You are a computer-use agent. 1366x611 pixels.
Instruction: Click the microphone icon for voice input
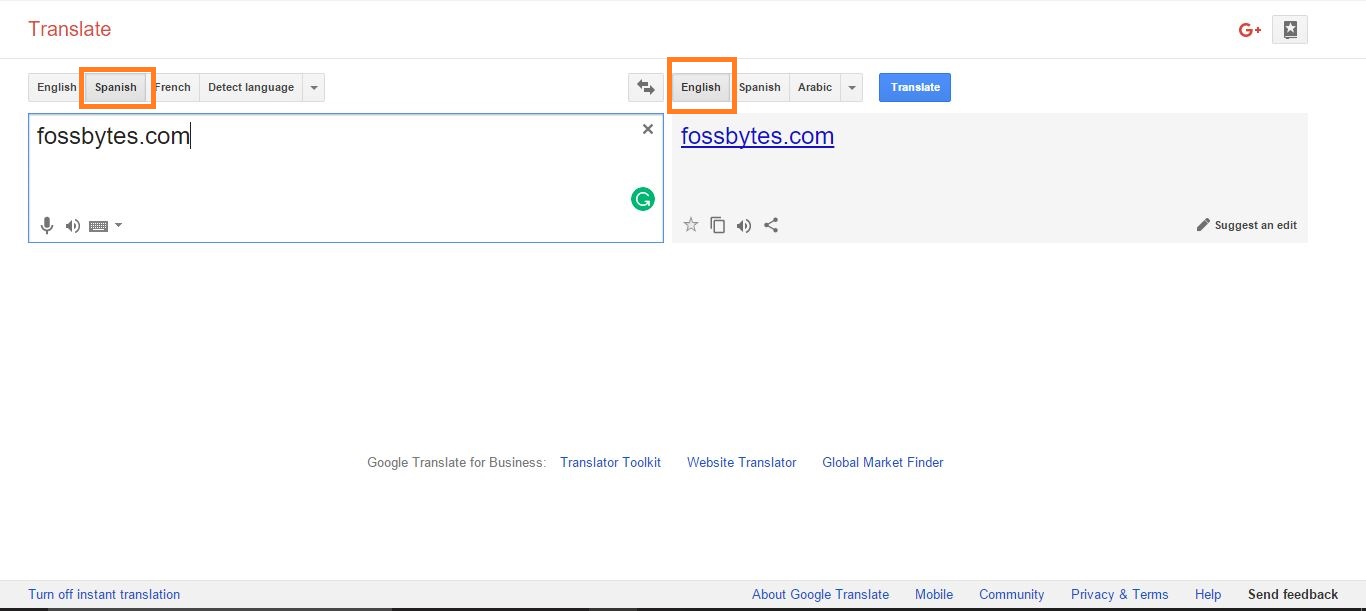(x=46, y=225)
